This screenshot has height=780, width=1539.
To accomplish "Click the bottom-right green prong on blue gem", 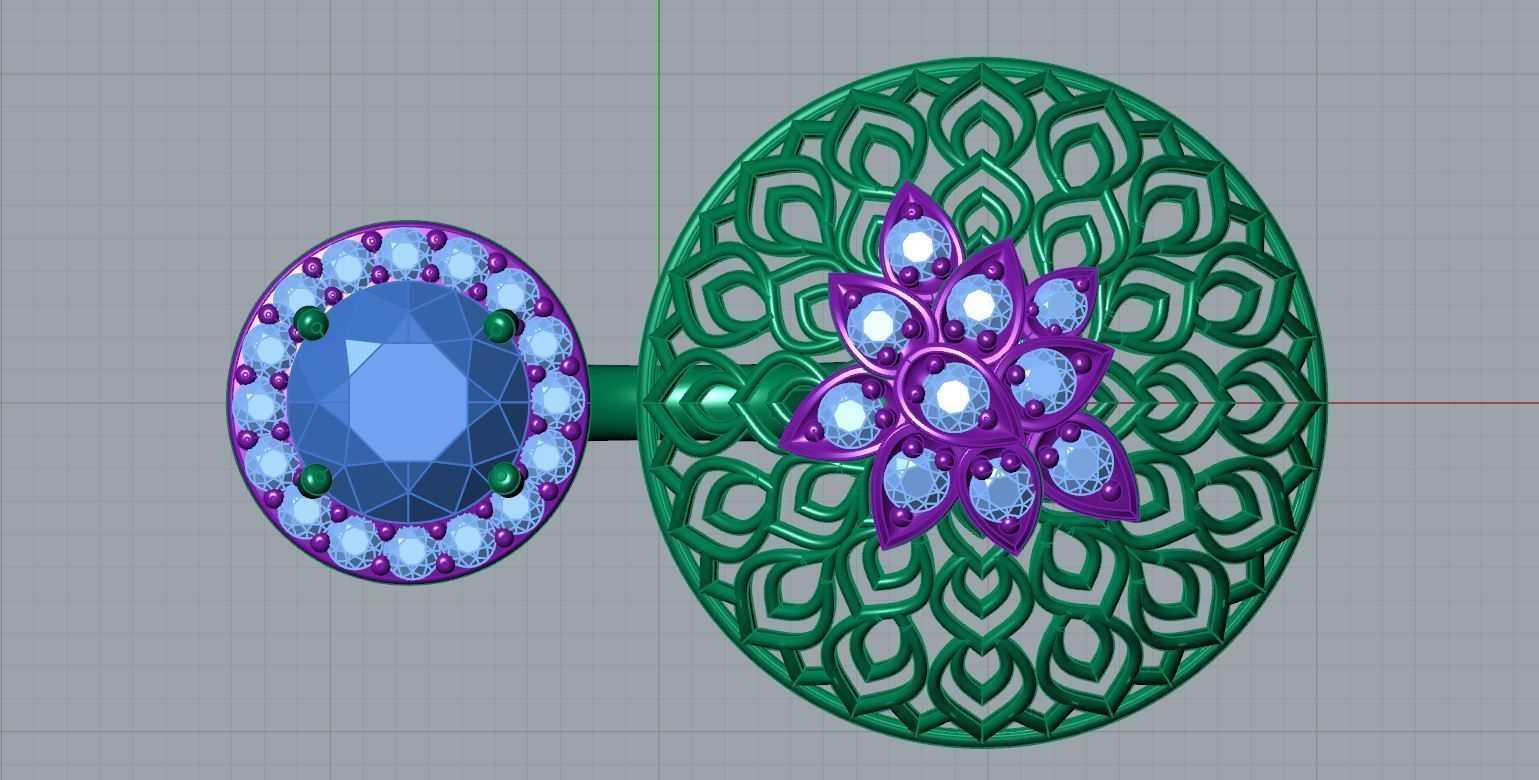I will click(x=504, y=478).
